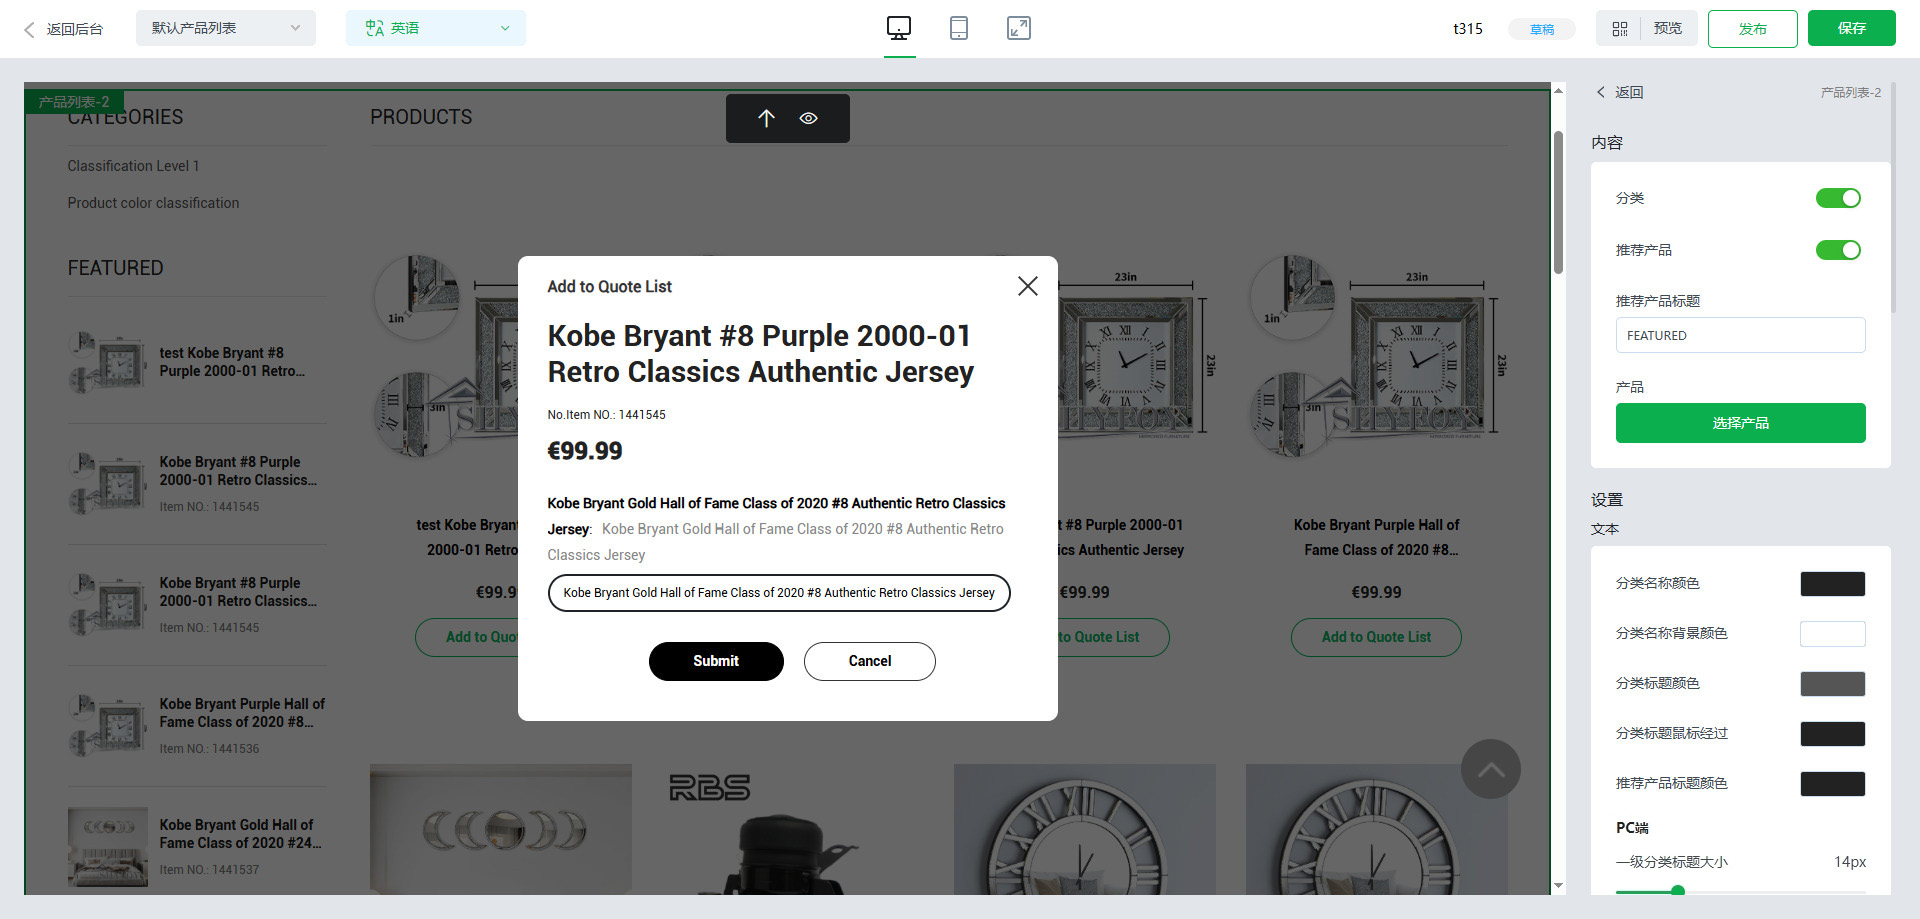This screenshot has height=919, width=1920.
Task: Click the Kobe Bryant Gold Hall input field
Action: [x=779, y=592]
